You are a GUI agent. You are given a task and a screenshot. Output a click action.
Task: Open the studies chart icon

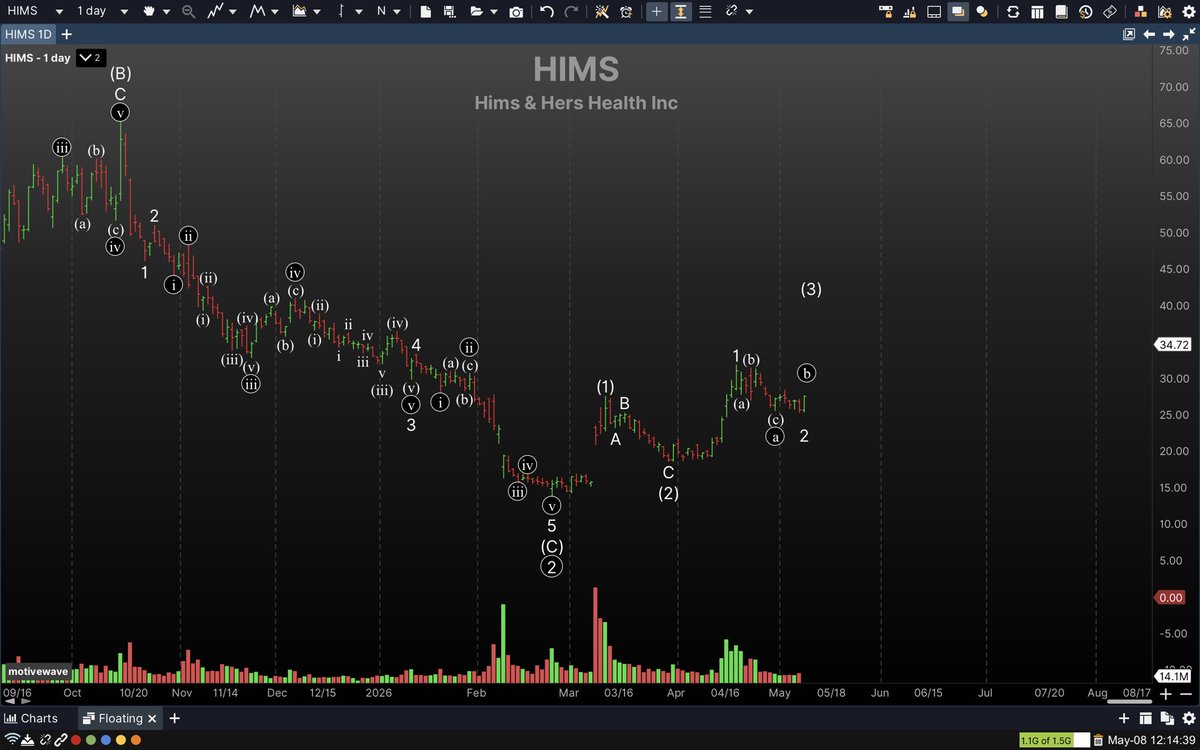click(299, 11)
